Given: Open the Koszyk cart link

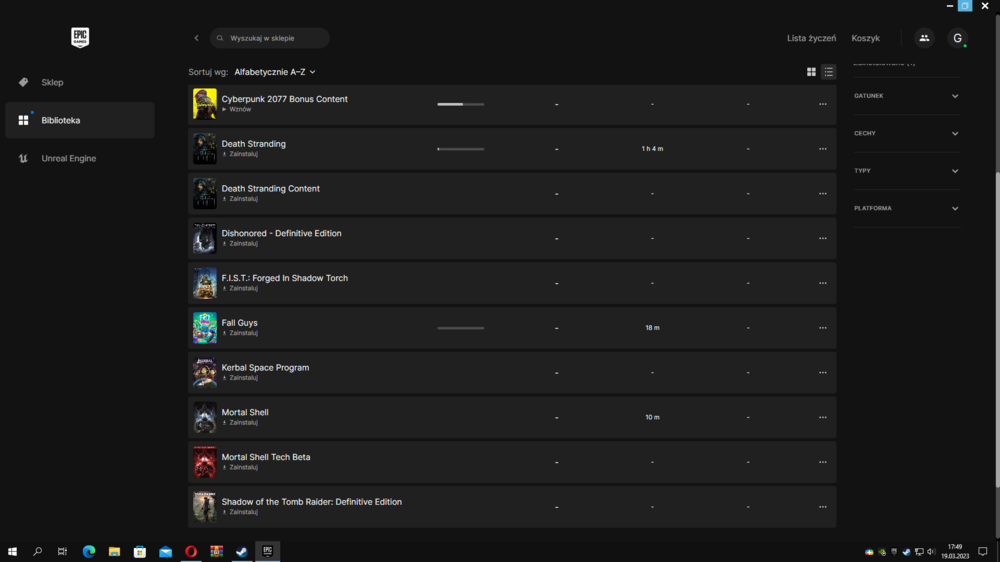Looking at the screenshot, I should 865,38.
